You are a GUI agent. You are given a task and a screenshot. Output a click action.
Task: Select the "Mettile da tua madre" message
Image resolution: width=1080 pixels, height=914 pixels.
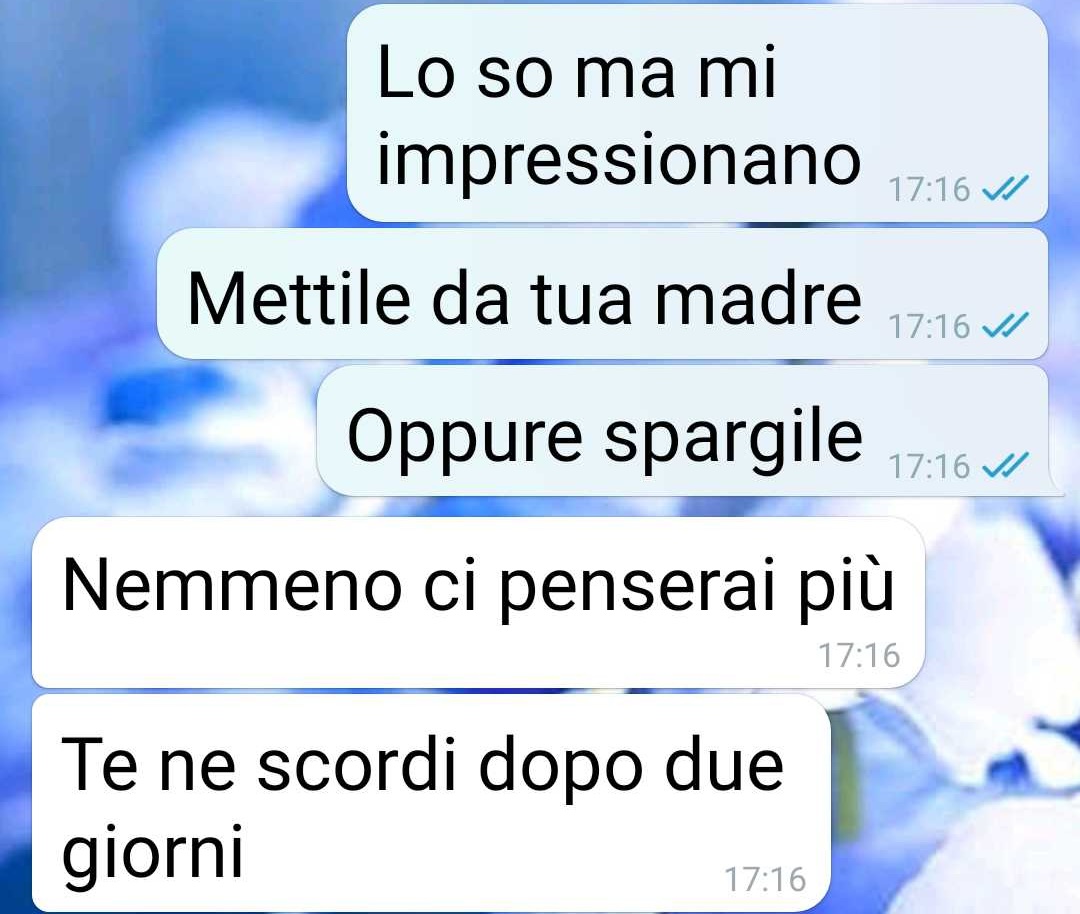pyautogui.click(x=603, y=294)
